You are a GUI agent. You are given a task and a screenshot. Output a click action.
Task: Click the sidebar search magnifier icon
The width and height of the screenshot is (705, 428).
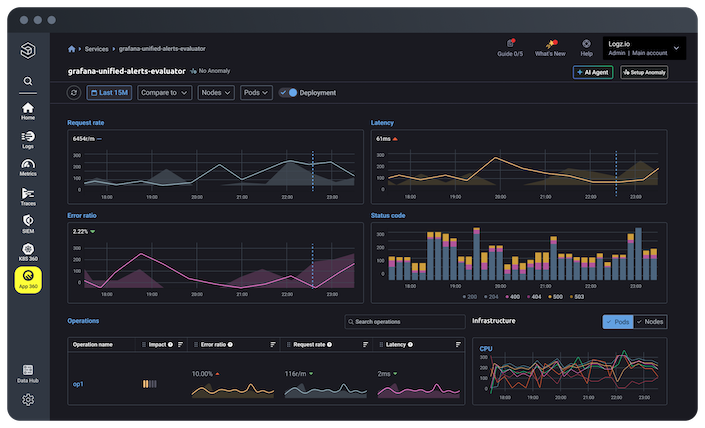[28, 81]
